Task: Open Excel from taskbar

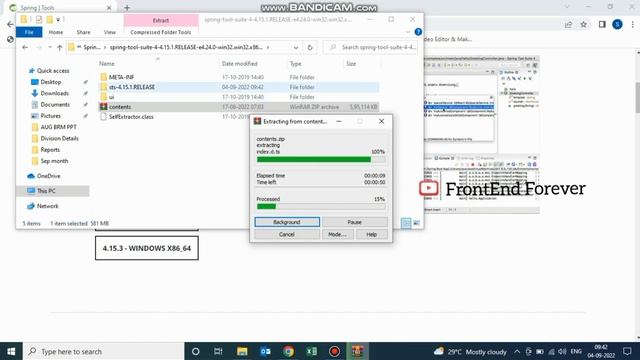Action: [x=311, y=351]
